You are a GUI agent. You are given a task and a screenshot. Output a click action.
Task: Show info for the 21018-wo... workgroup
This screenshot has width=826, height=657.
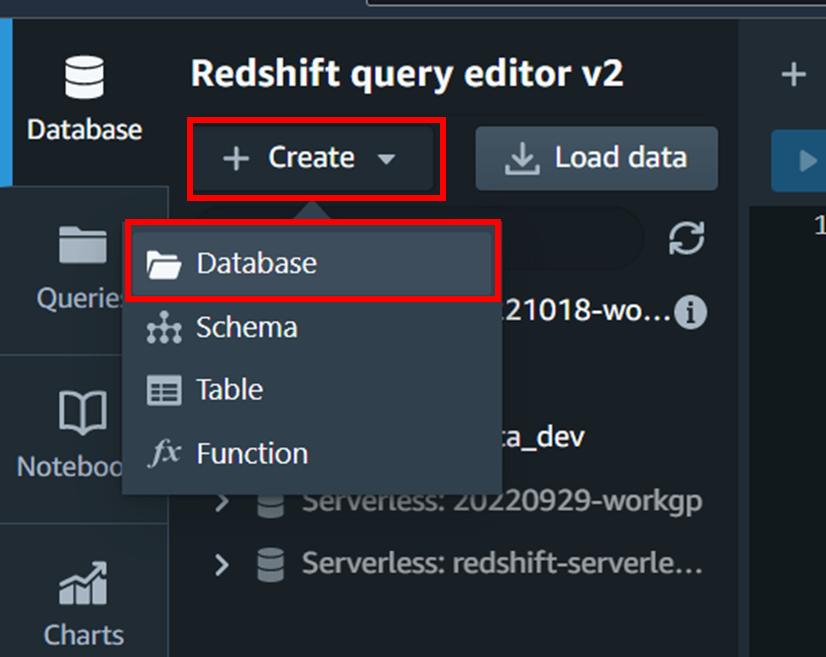[x=691, y=311]
